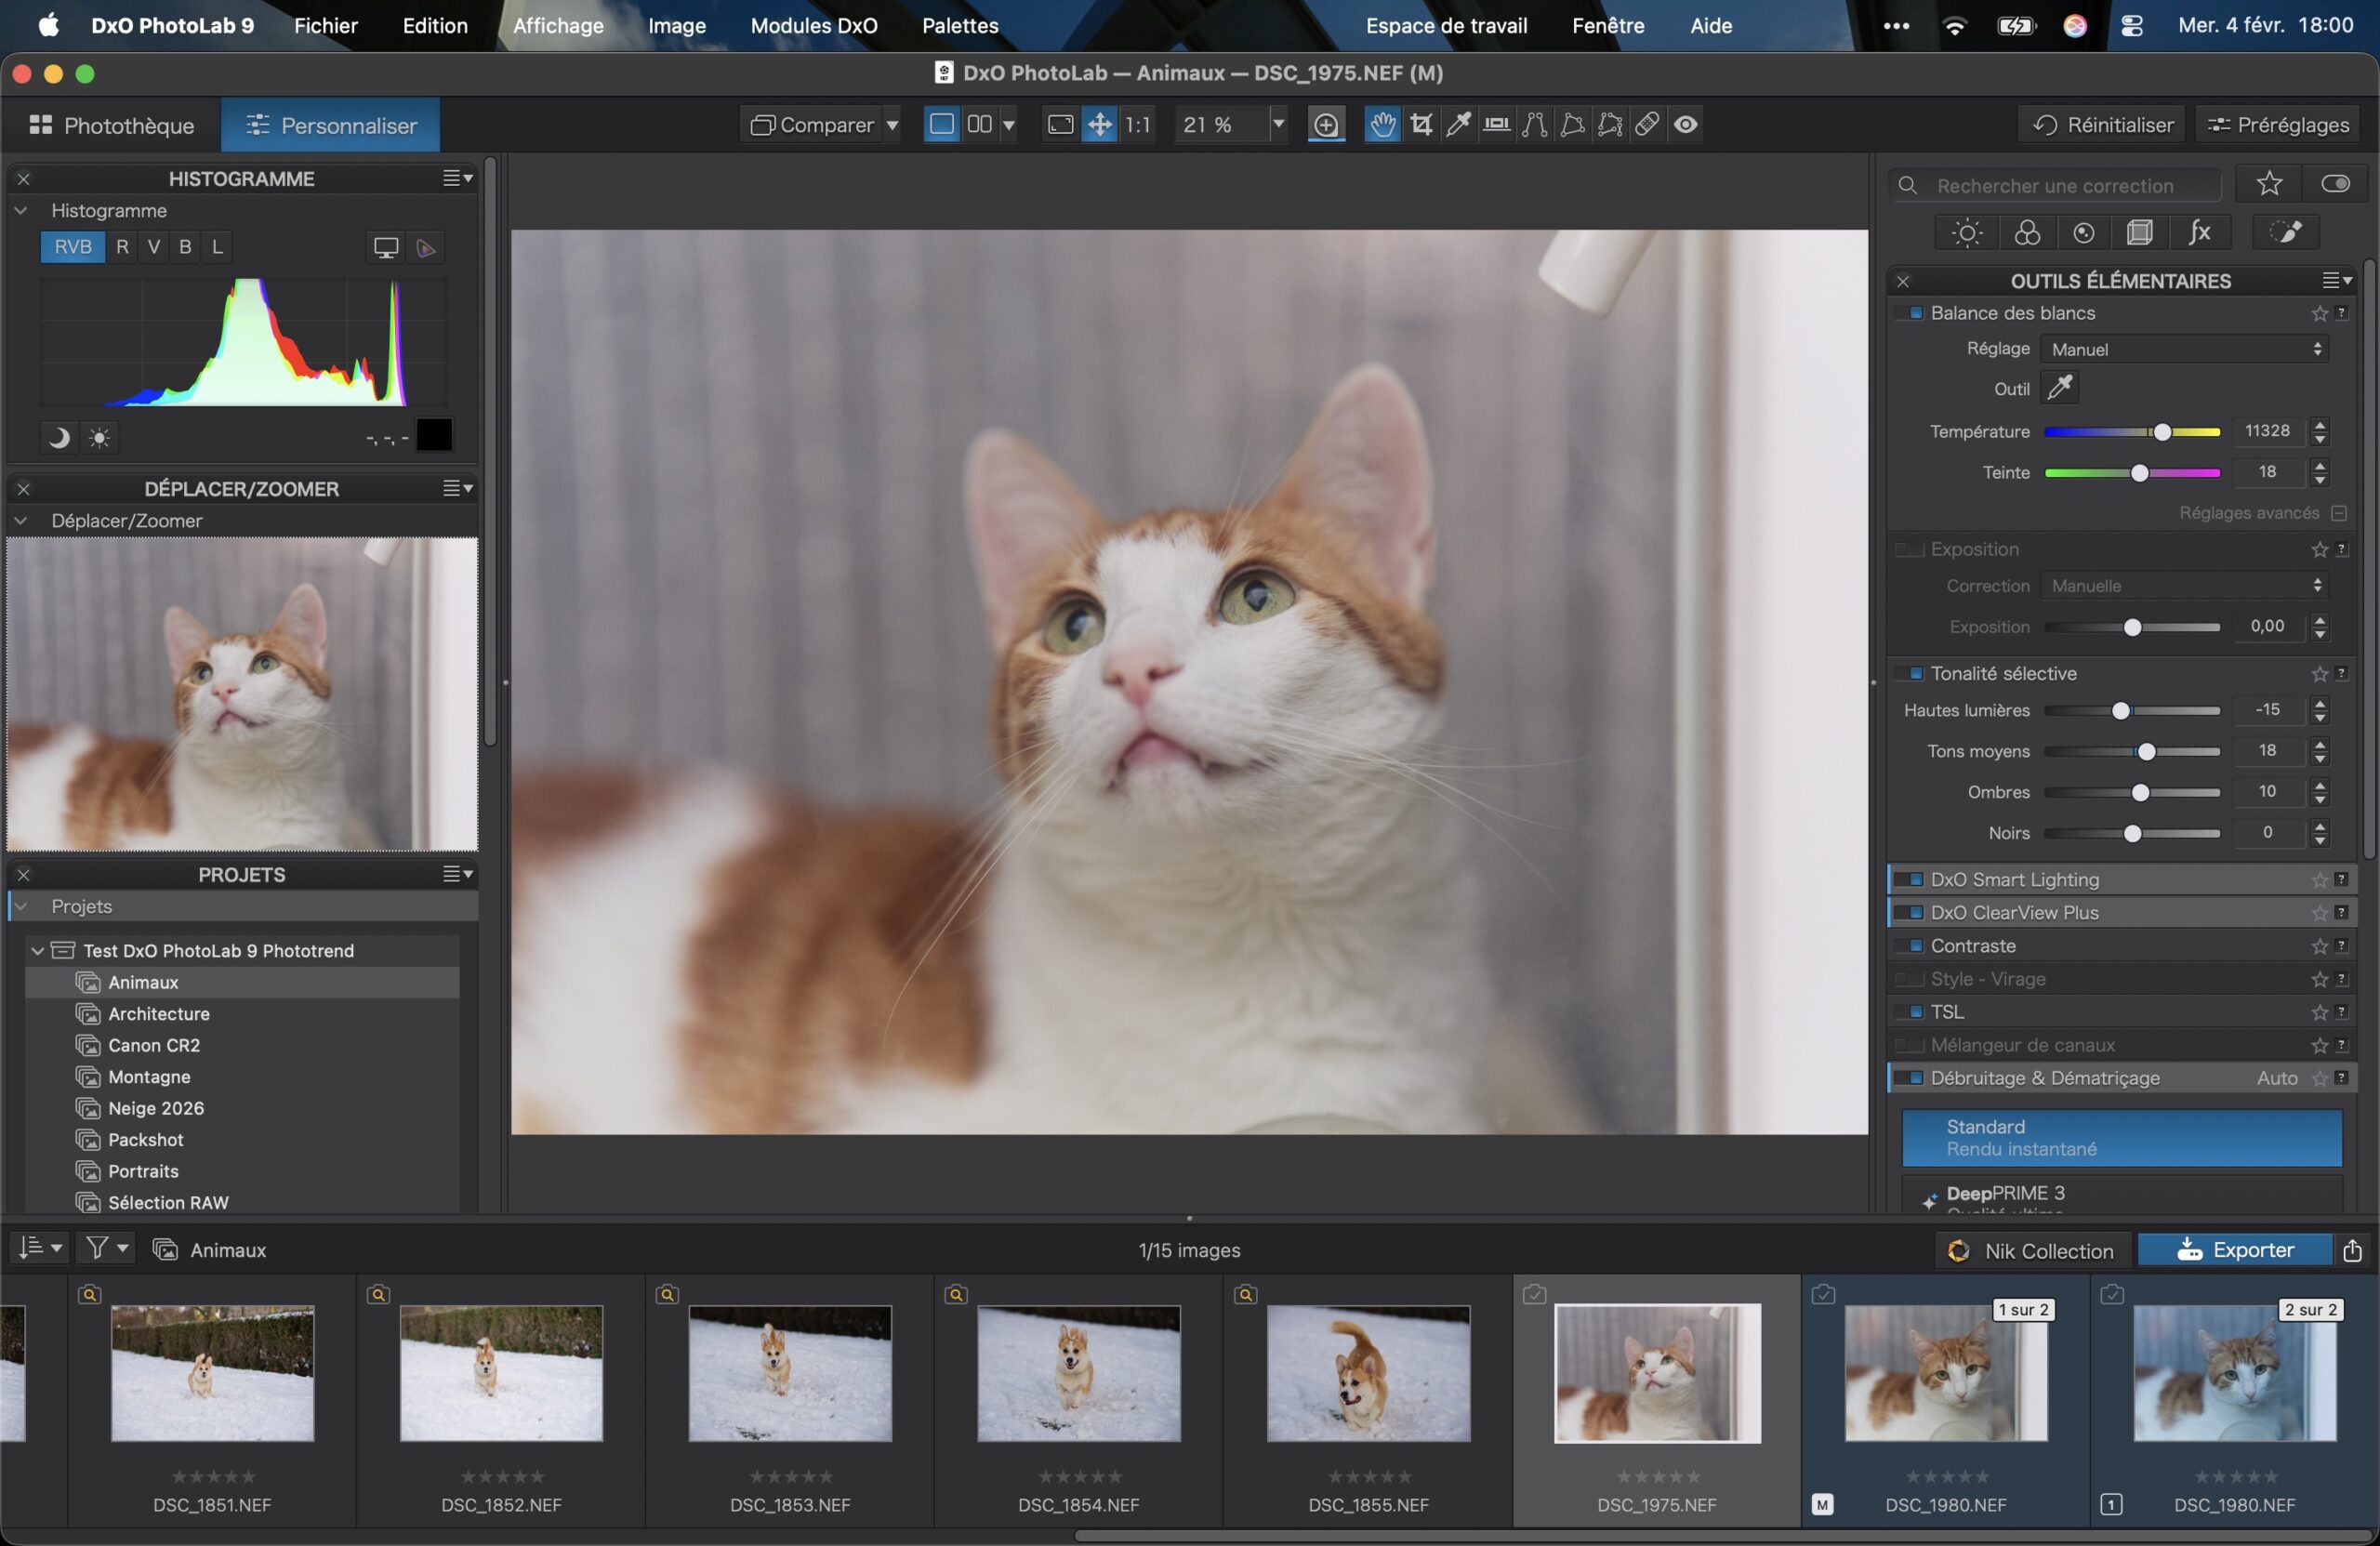Toggle Balance des blancs correction on/off
Screen dimensions: 2380x1546
(1915, 313)
